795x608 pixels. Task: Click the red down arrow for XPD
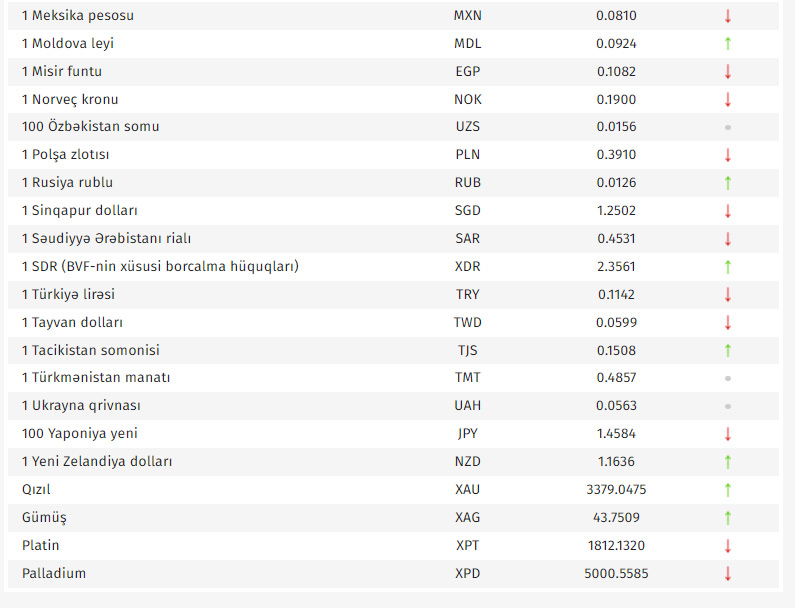tap(728, 574)
